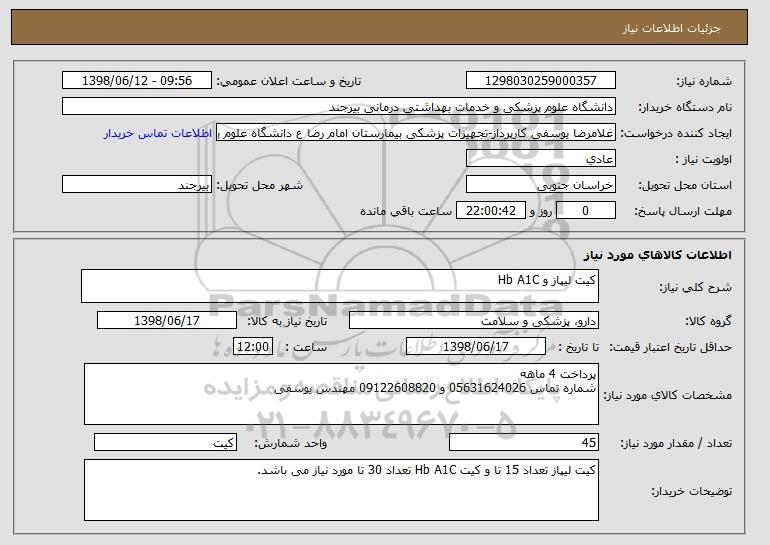Click the شهر محل تحویل label
Image resolution: width=770 pixels, height=545 pixels.
[260, 186]
